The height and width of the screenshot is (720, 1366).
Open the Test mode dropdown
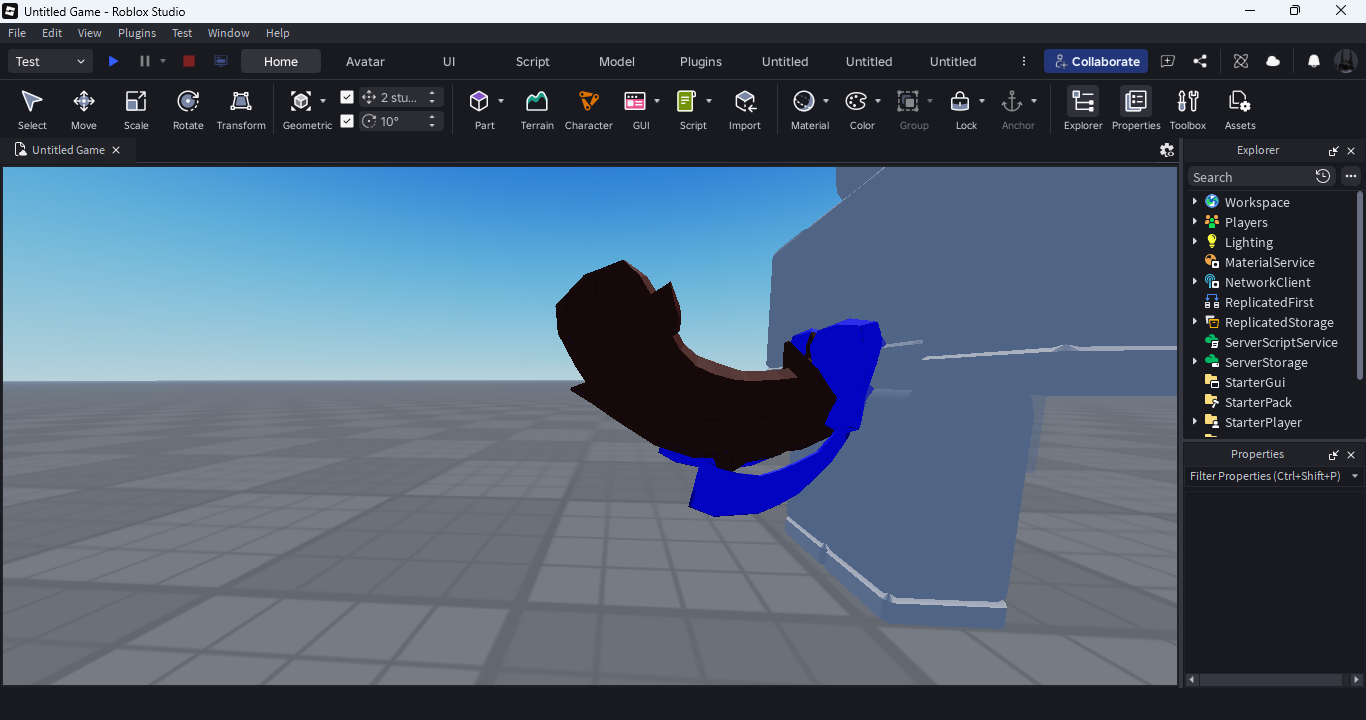coord(51,61)
